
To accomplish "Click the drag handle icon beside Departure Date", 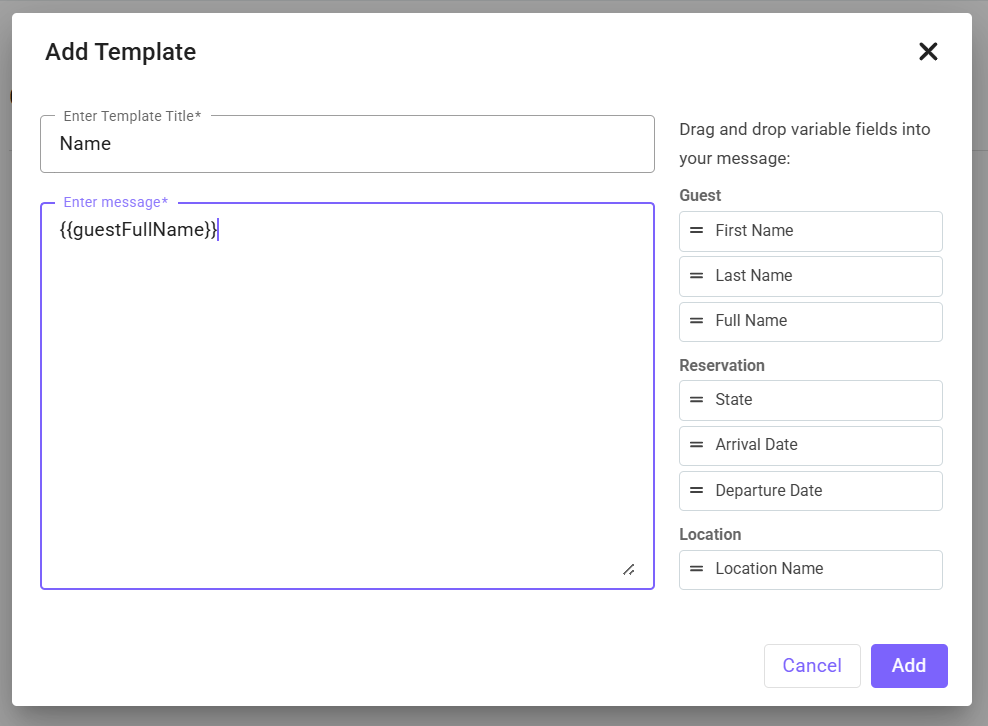I will (x=696, y=490).
